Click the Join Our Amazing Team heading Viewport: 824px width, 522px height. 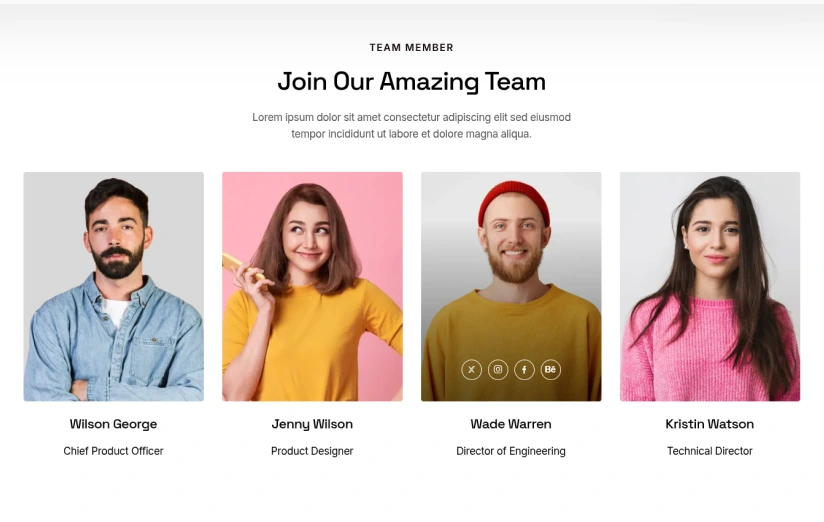[x=411, y=82]
